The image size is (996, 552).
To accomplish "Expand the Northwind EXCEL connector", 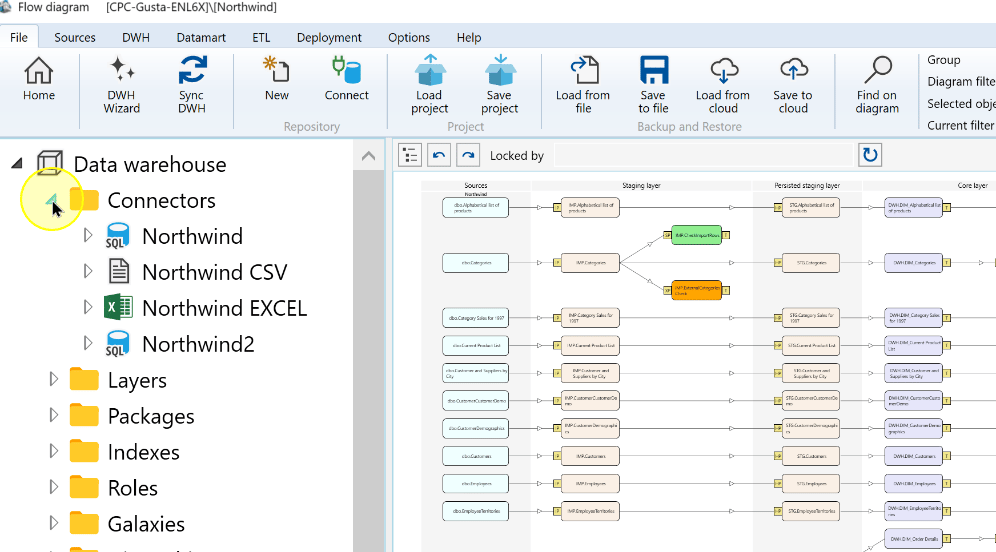I will [x=88, y=307].
